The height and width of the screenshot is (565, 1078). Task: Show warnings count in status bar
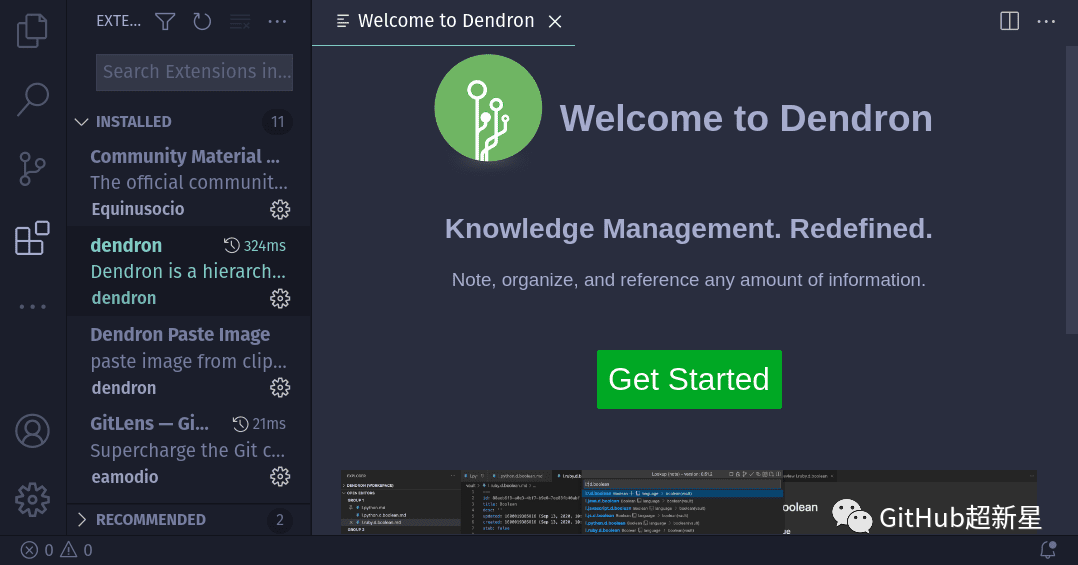[x=76, y=550]
